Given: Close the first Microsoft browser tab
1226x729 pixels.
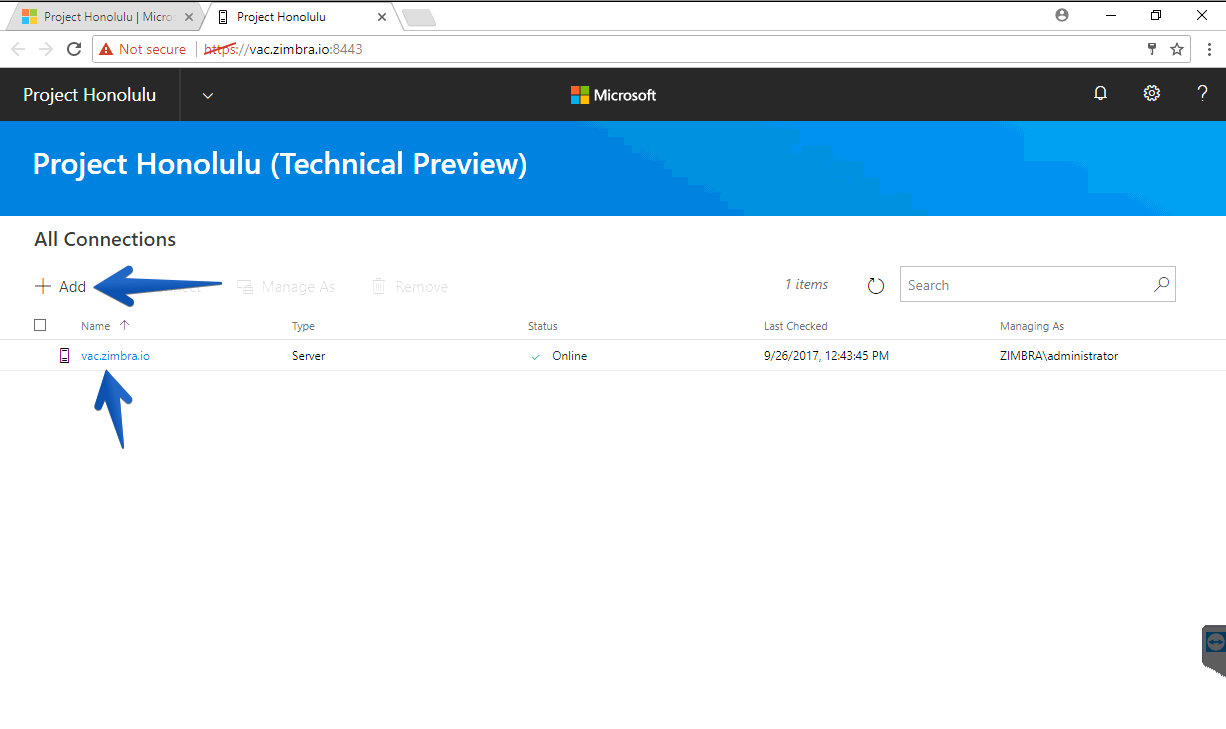Looking at the screenshot, I should [x=189, y=17].
